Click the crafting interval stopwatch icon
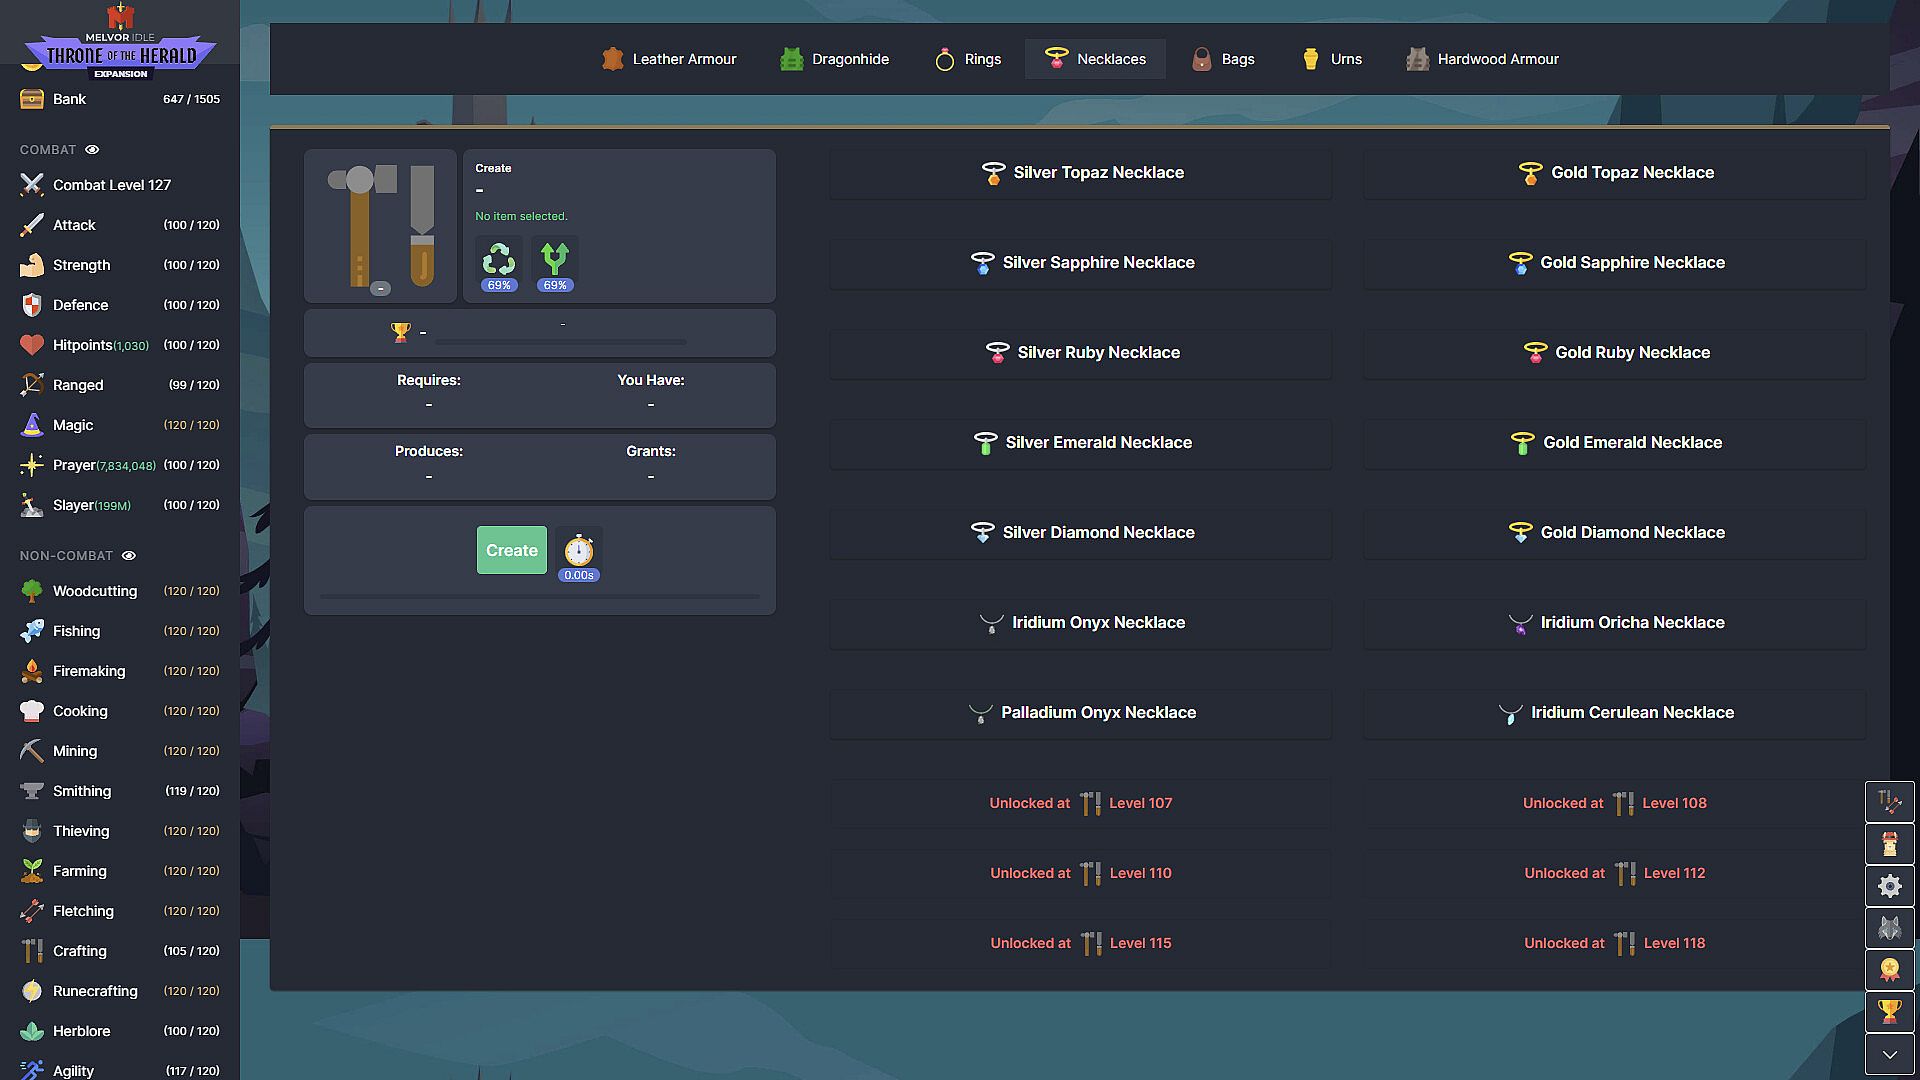The height and width of the screenshot is (1080, 1920). [579, 551]
